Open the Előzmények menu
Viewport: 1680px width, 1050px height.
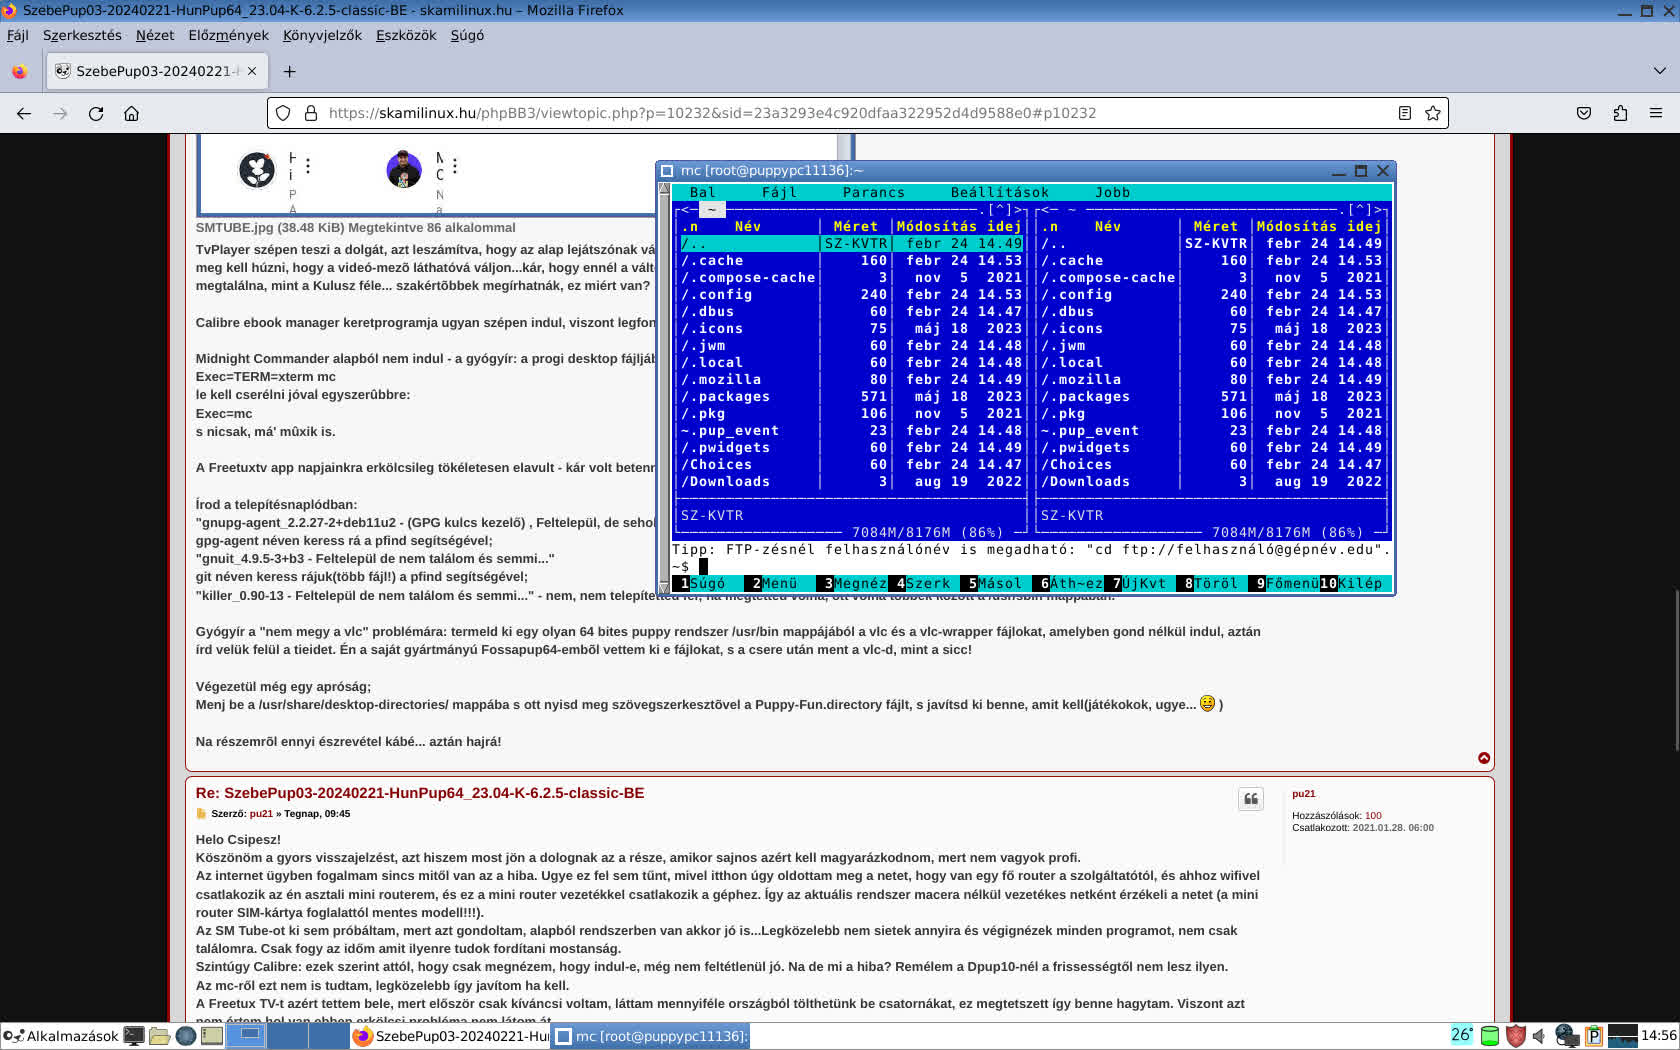(x=228, y=35)
